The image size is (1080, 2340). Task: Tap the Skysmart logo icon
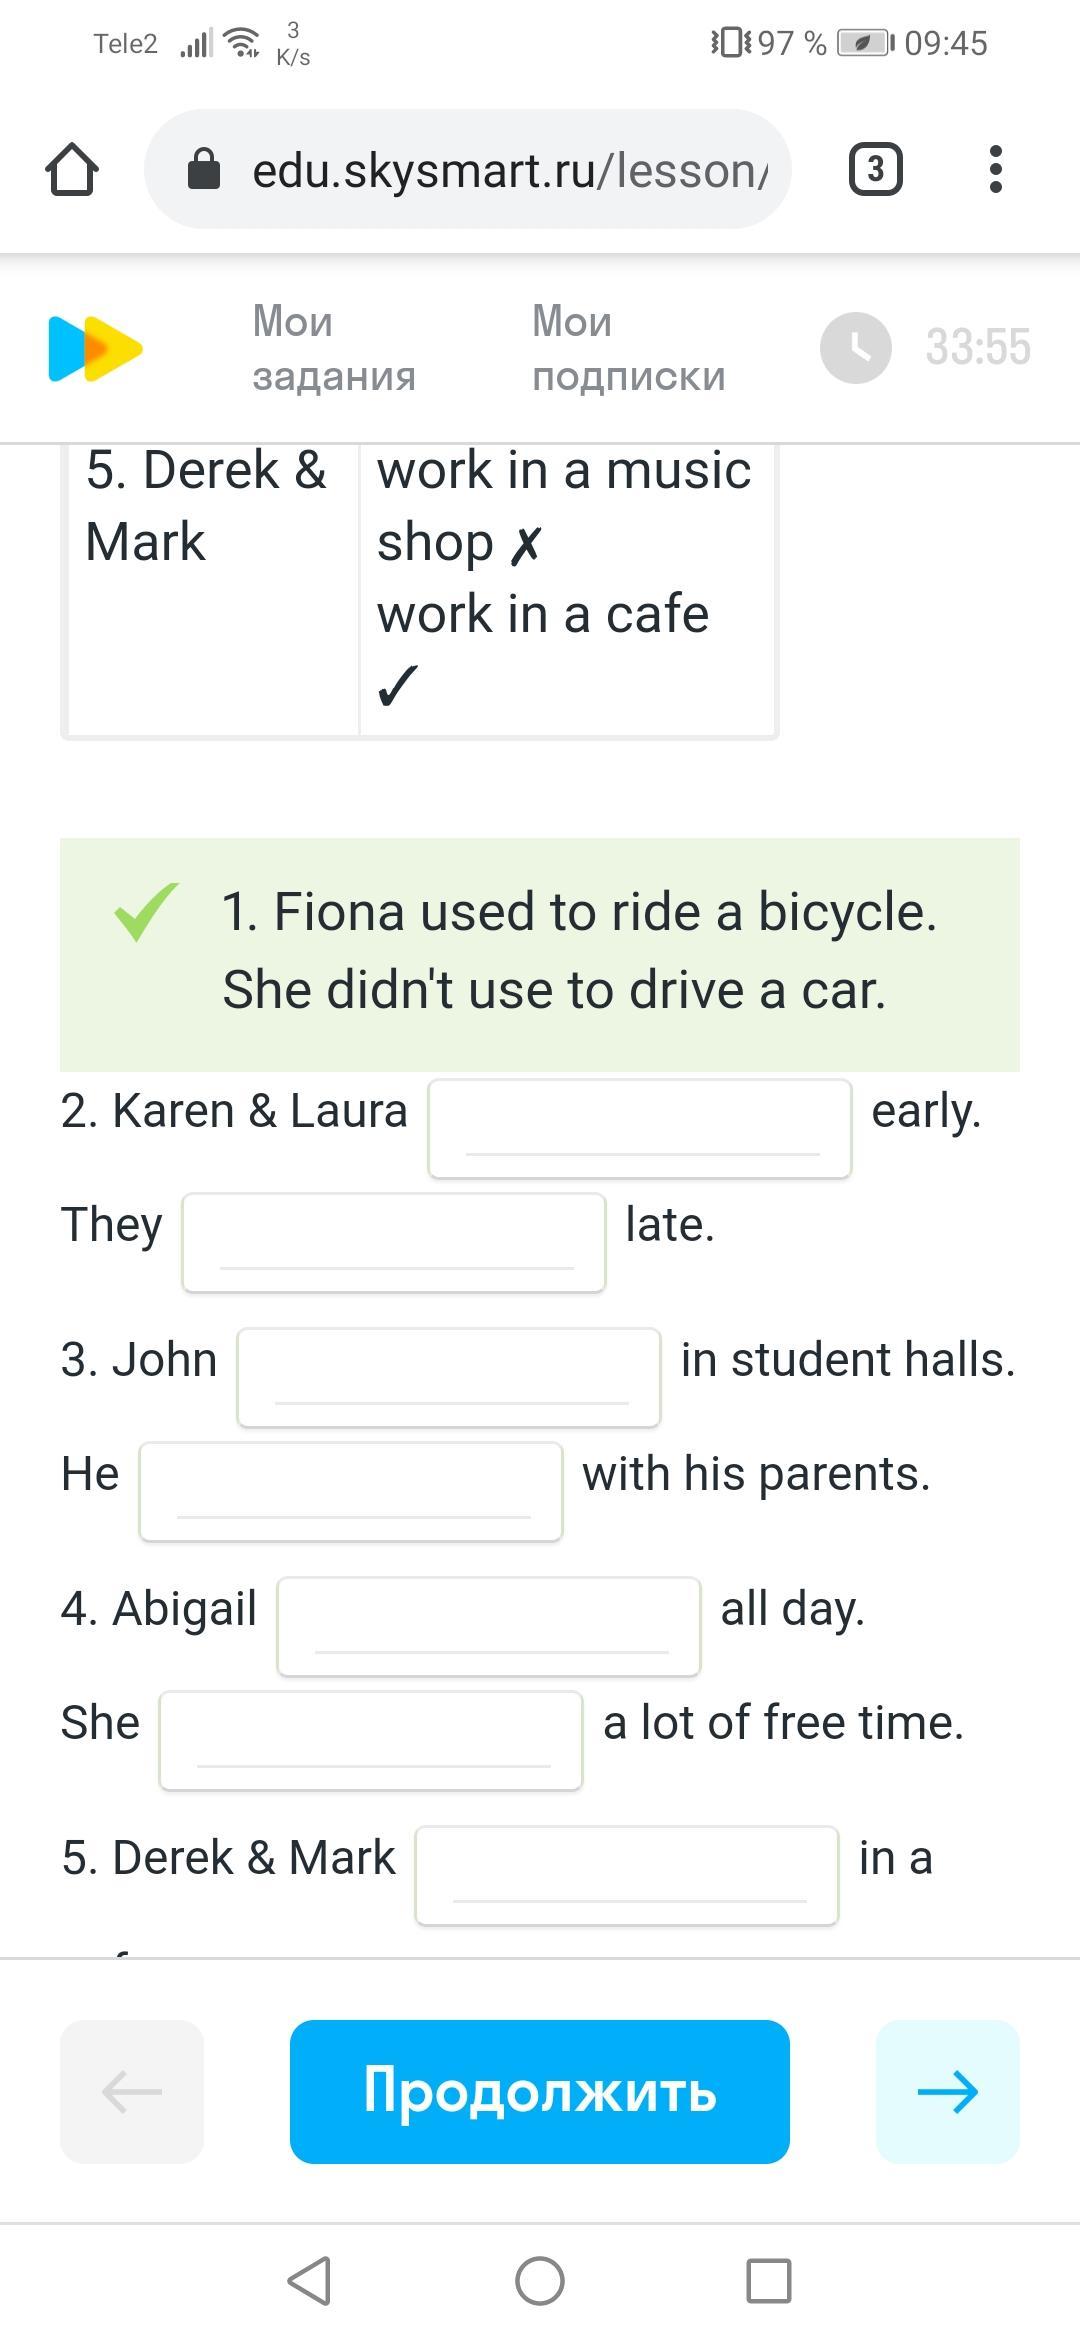(x=95, y=349)
